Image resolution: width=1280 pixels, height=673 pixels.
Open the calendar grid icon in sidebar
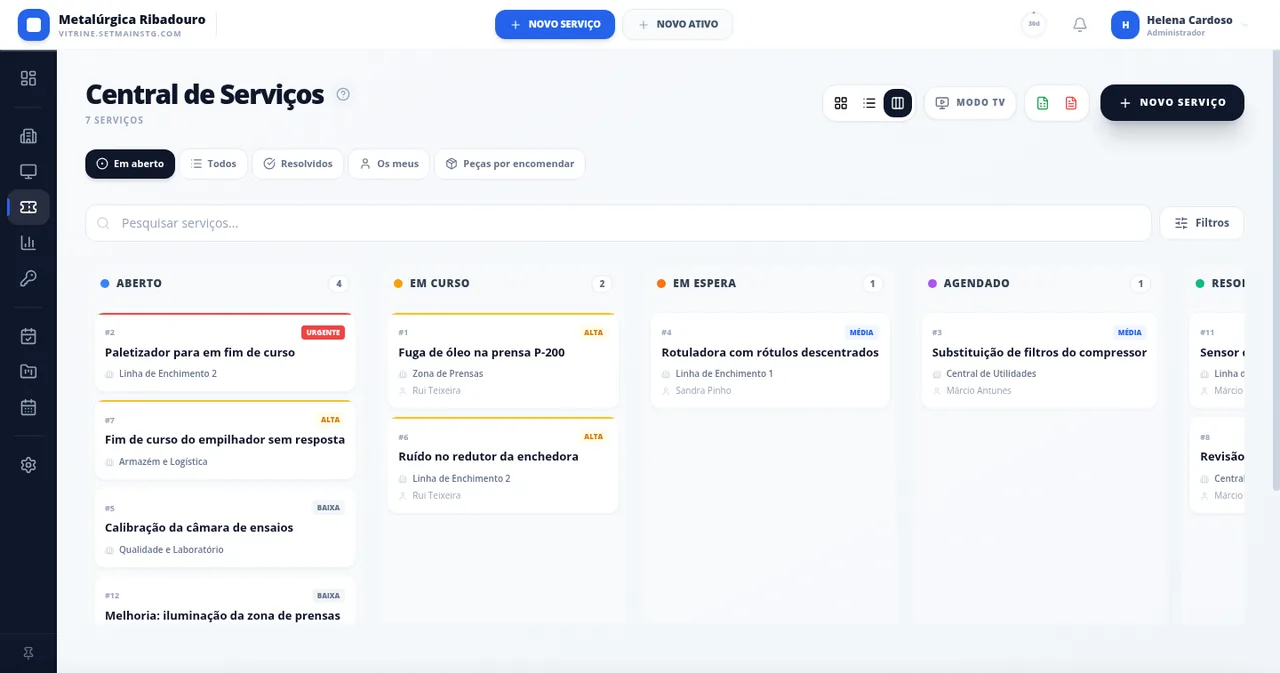coord(28,407)
